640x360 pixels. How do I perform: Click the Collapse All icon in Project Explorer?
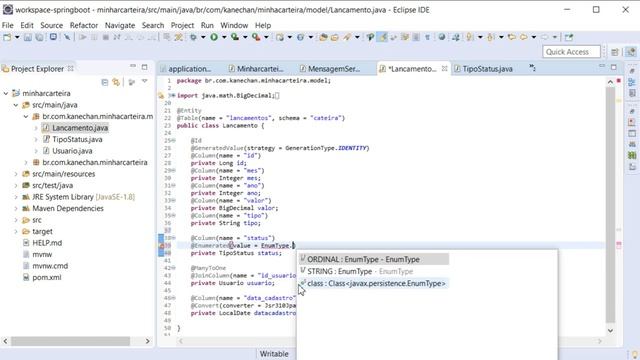pyautogui.click(x=104, y=82)
